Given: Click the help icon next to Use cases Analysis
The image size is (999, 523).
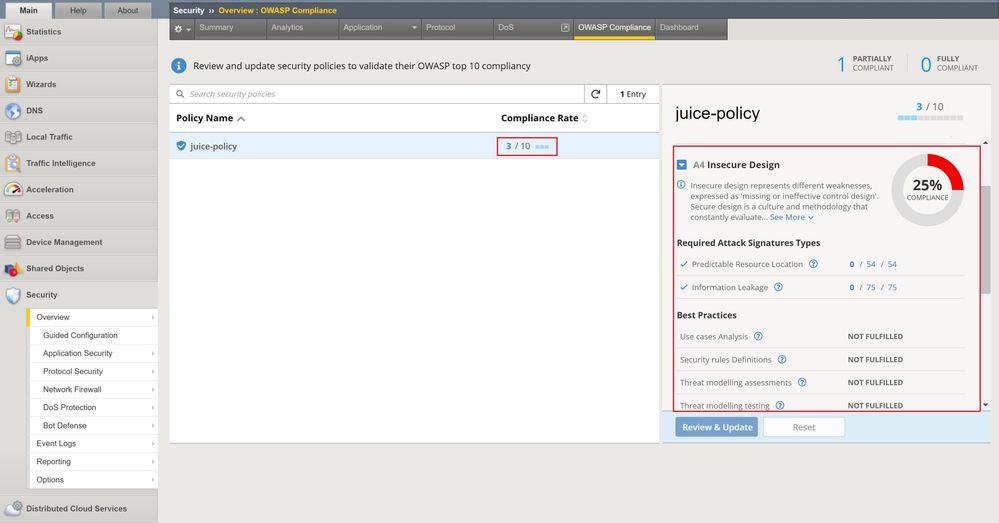Looking at the screenshot, I should coord(758,337).
